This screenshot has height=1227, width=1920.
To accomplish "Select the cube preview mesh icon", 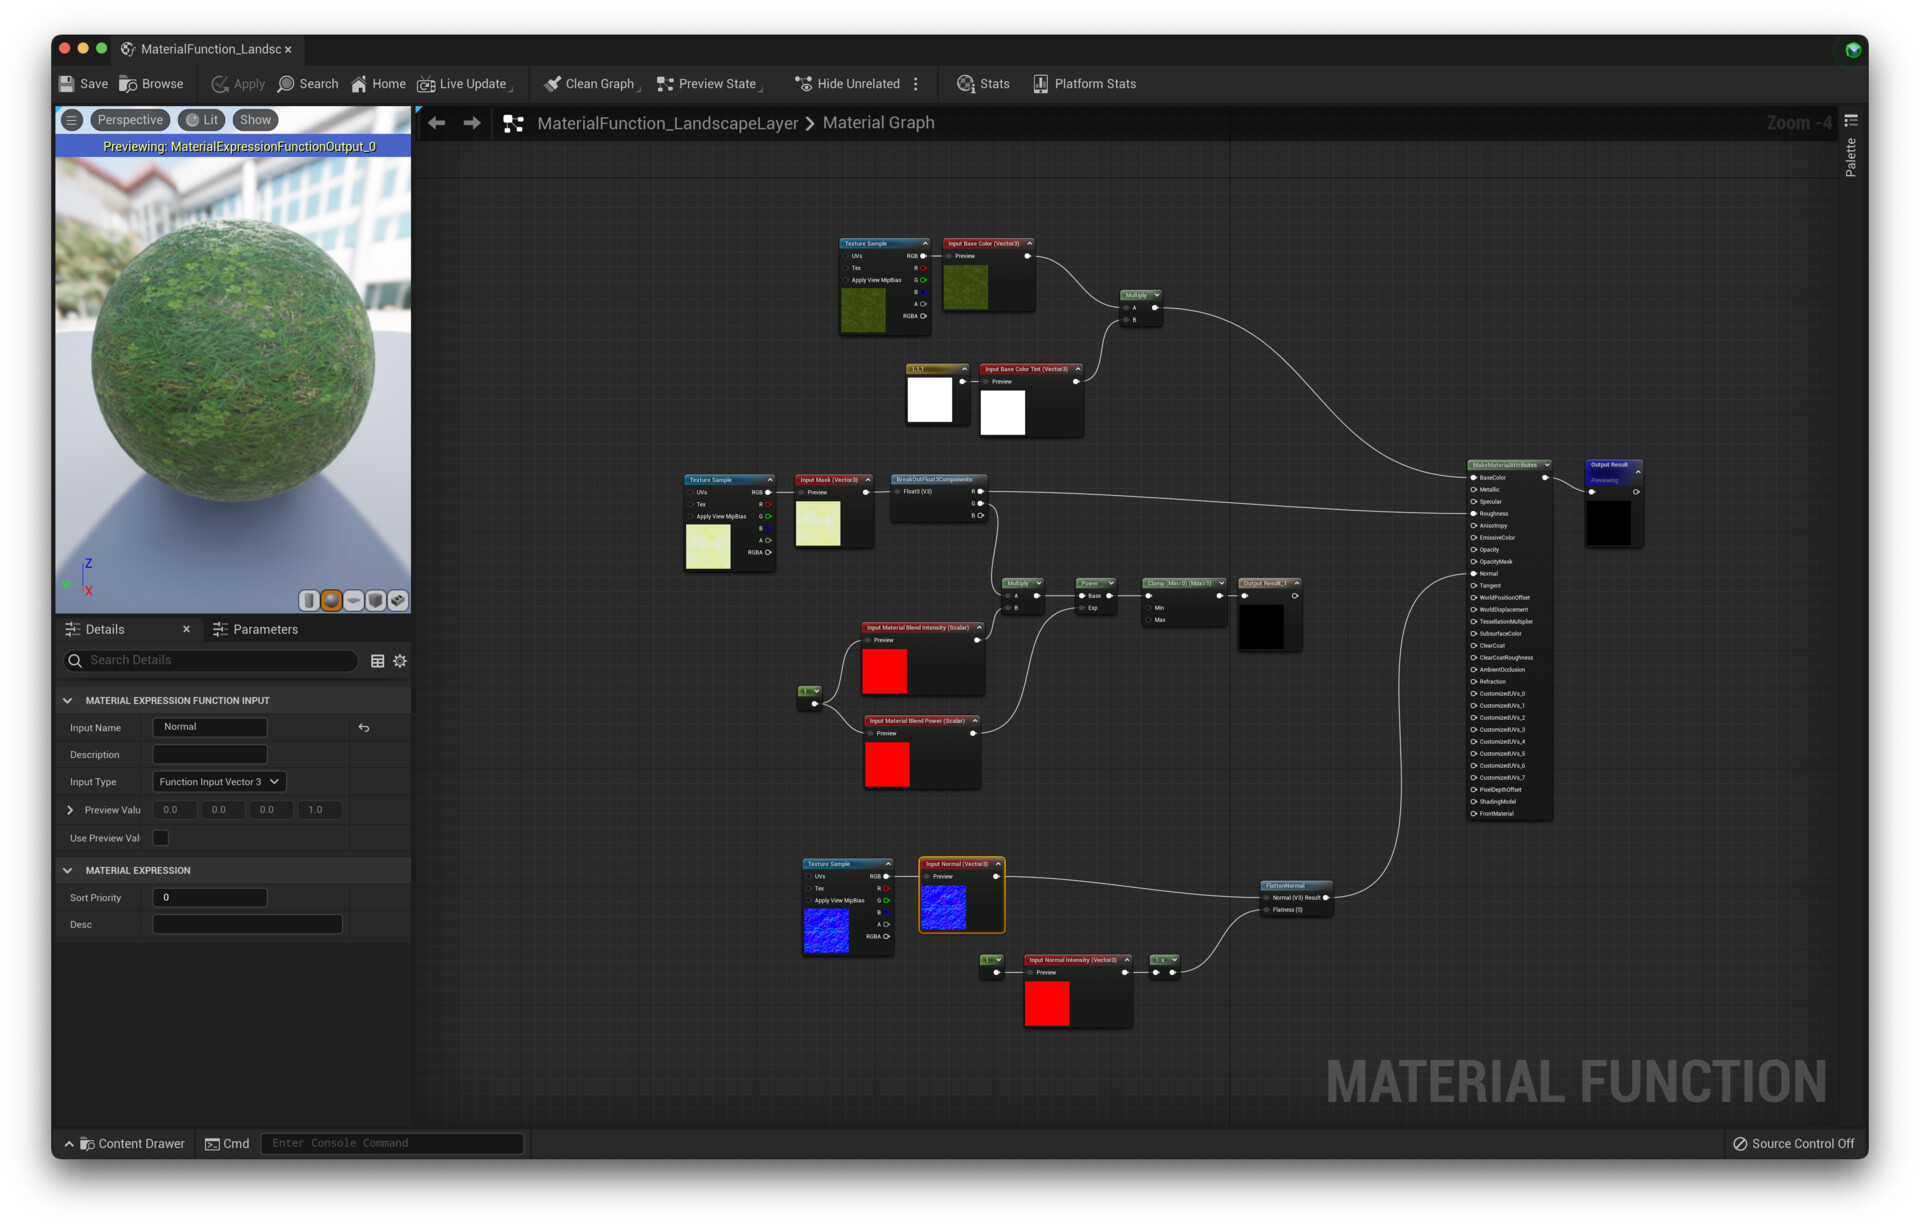I will point(375,600).
